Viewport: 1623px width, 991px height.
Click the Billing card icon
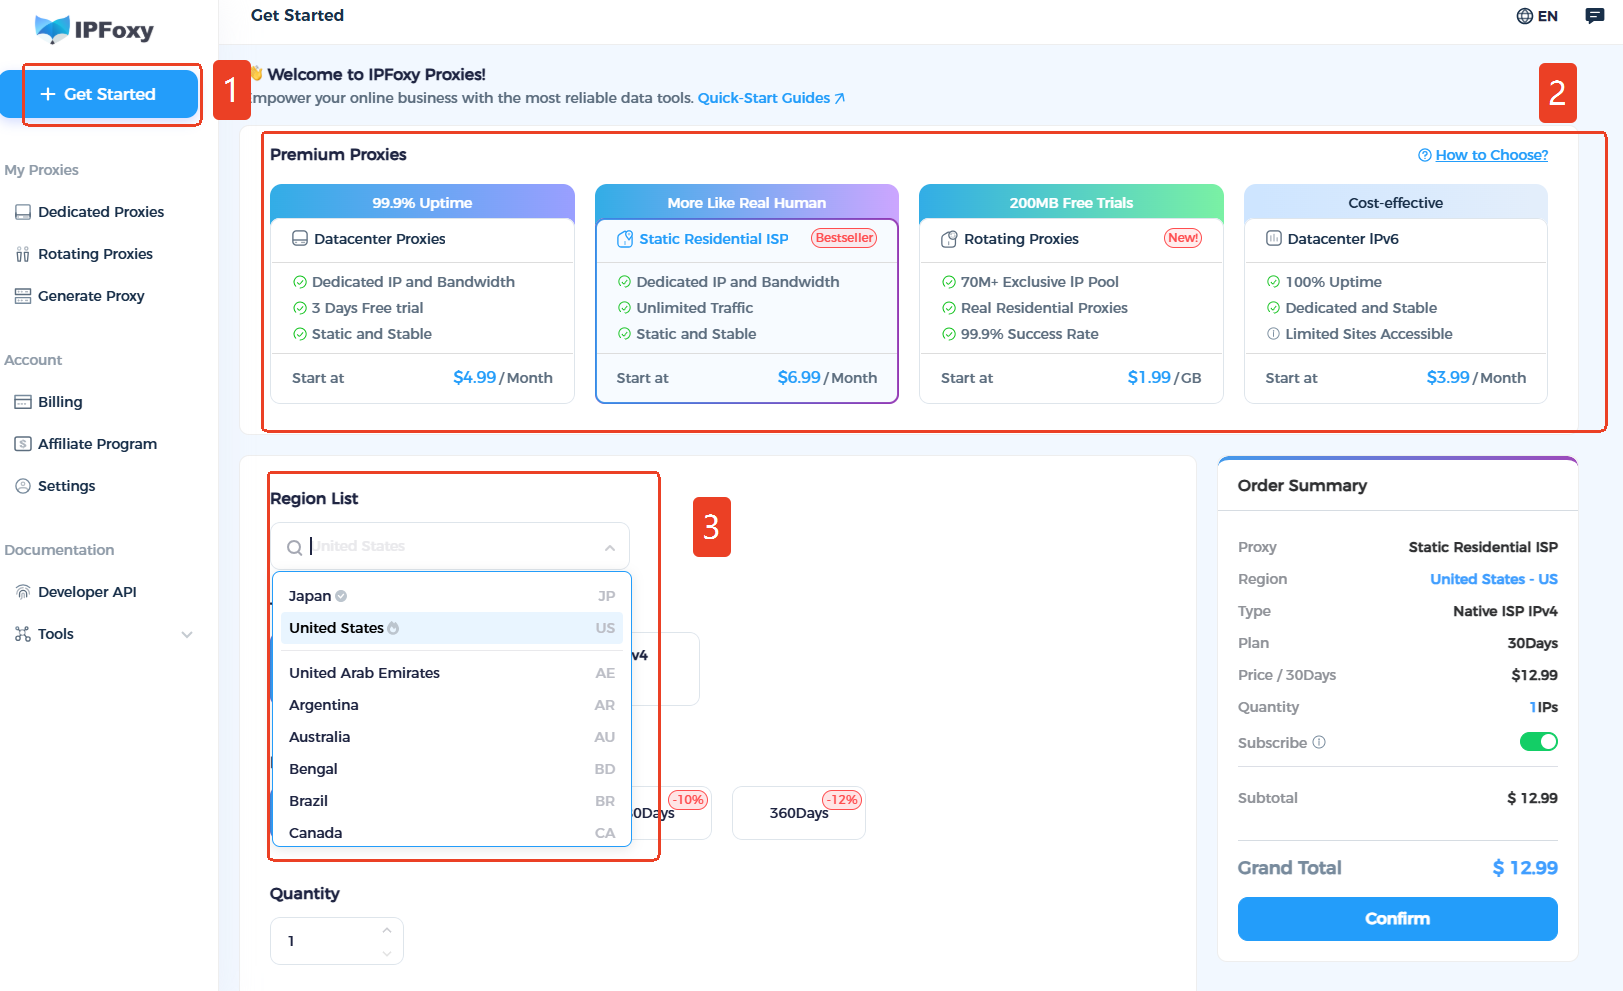[x=23, y=402]
